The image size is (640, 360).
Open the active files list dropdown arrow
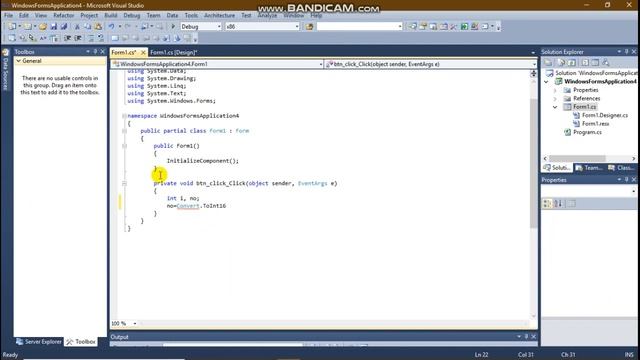[533, 52]
